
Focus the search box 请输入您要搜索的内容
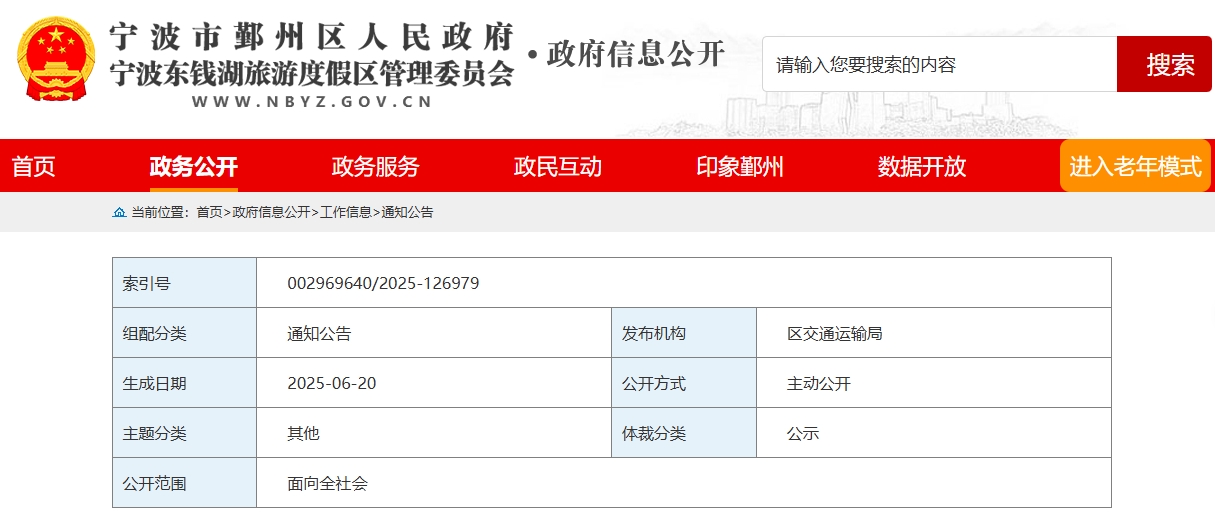click(939, 64)
